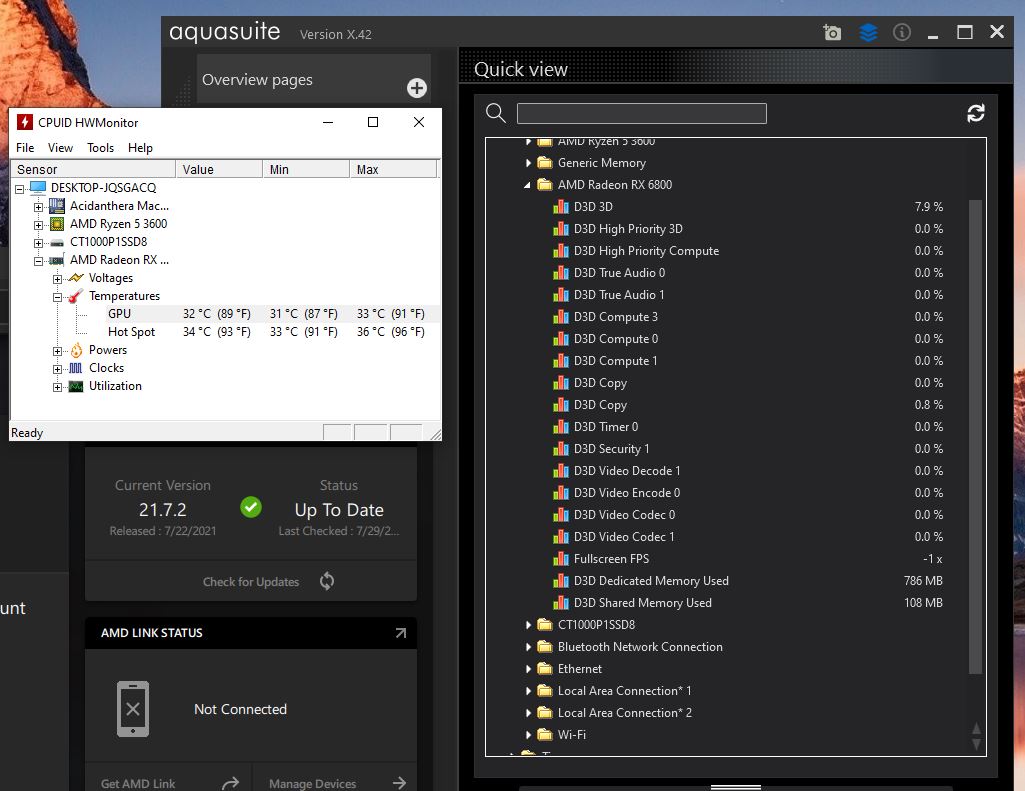Open the aquasuite layers stack icon
This screenshot has height=791, width=1025.
click(x=868, y=32)
